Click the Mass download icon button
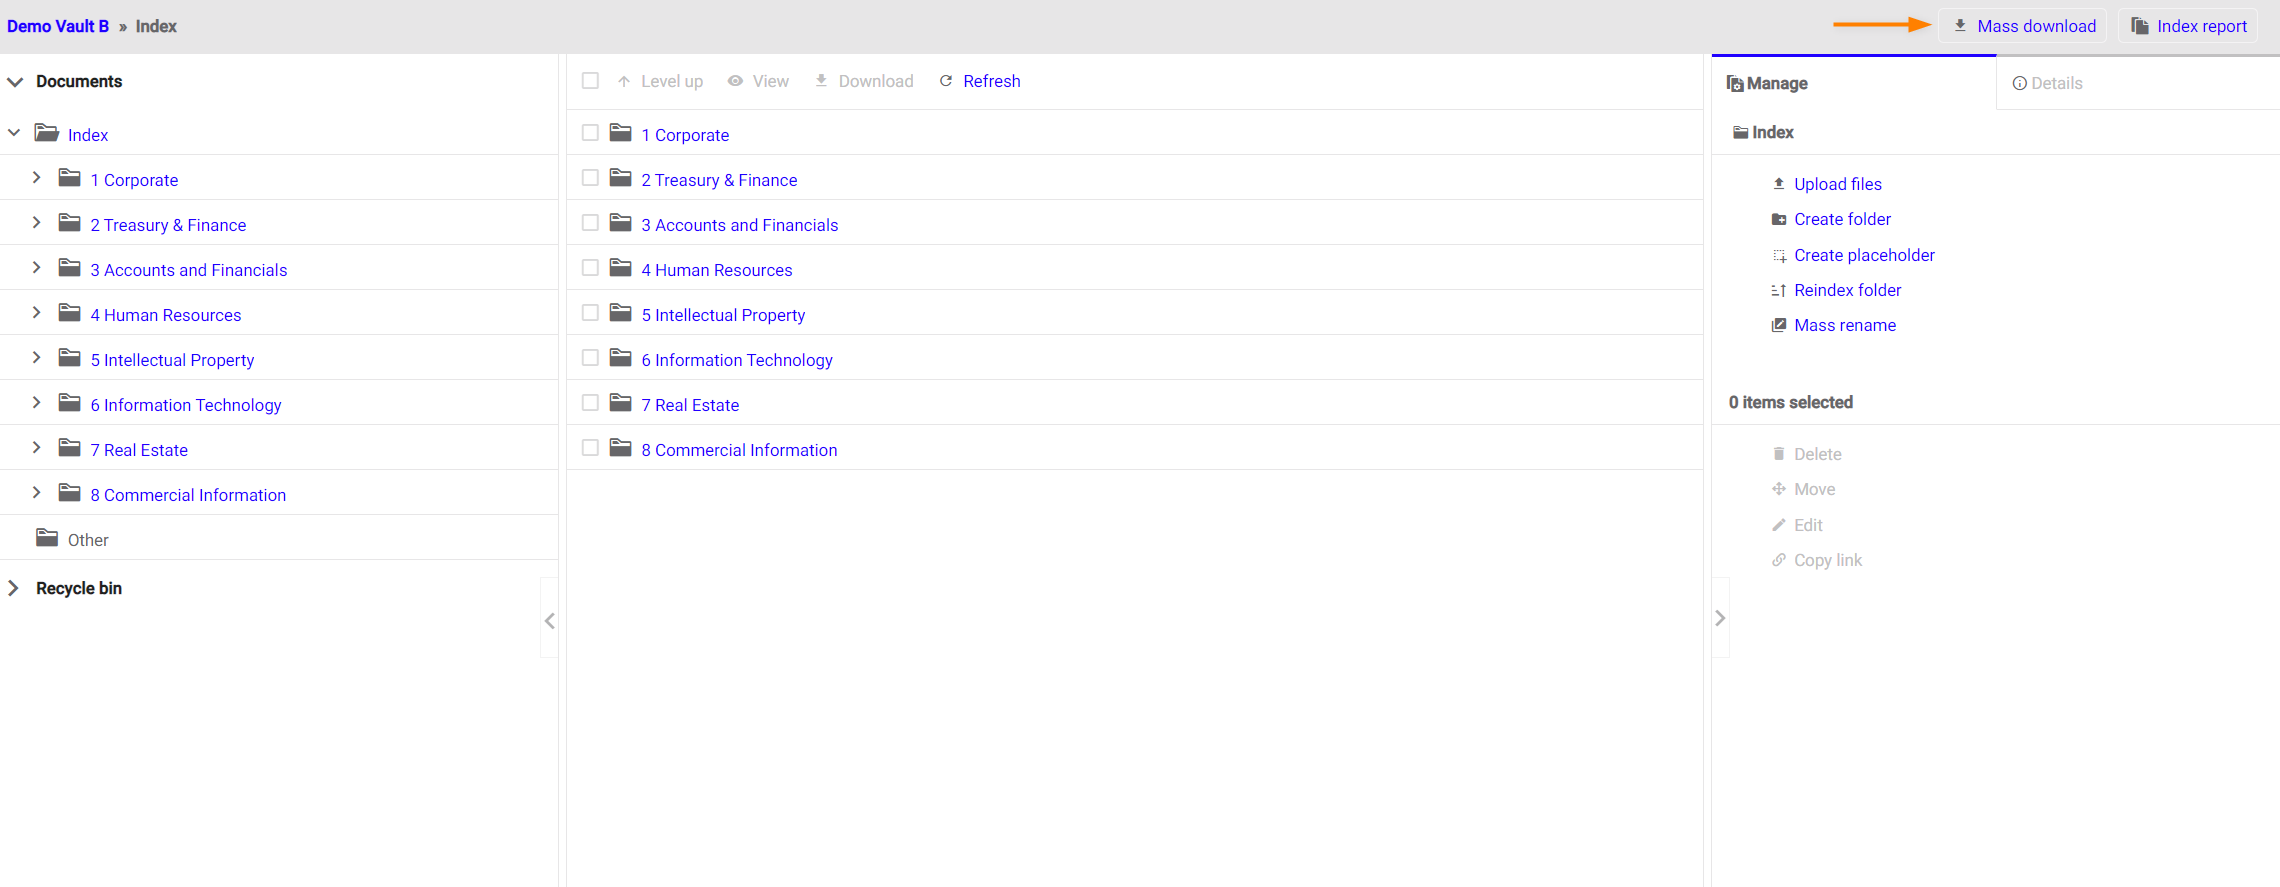Screen dimensions: 2280x887 pyautogui.click(x=1960, y=26)
